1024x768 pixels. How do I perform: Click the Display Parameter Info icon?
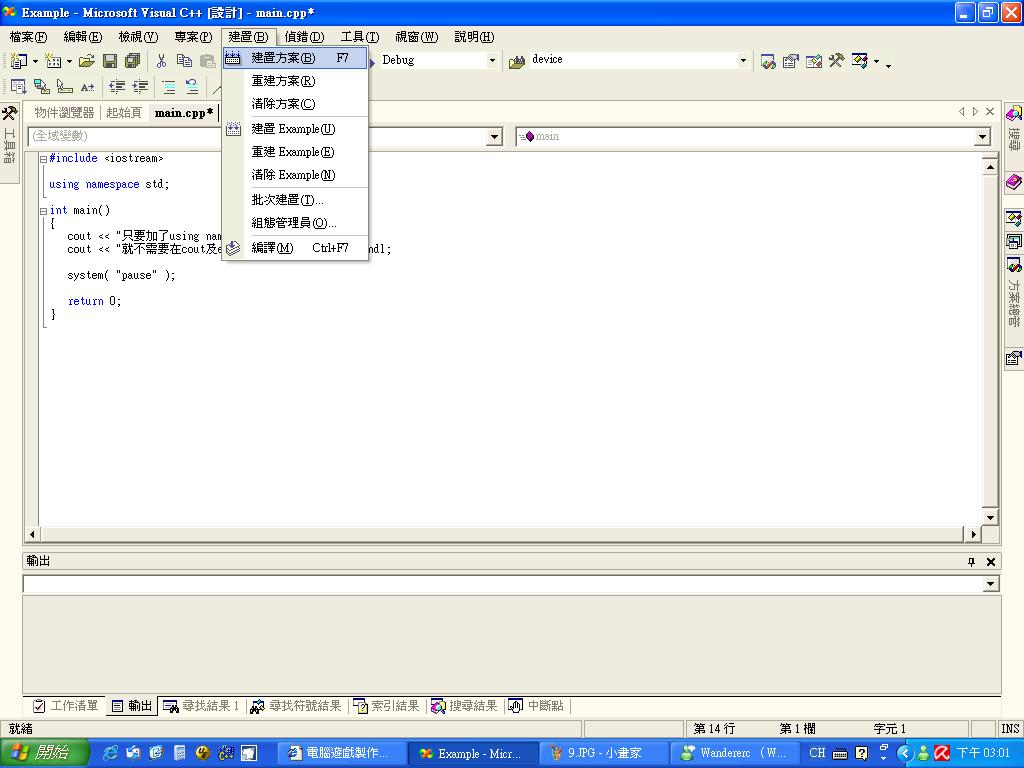coord(41,86)
